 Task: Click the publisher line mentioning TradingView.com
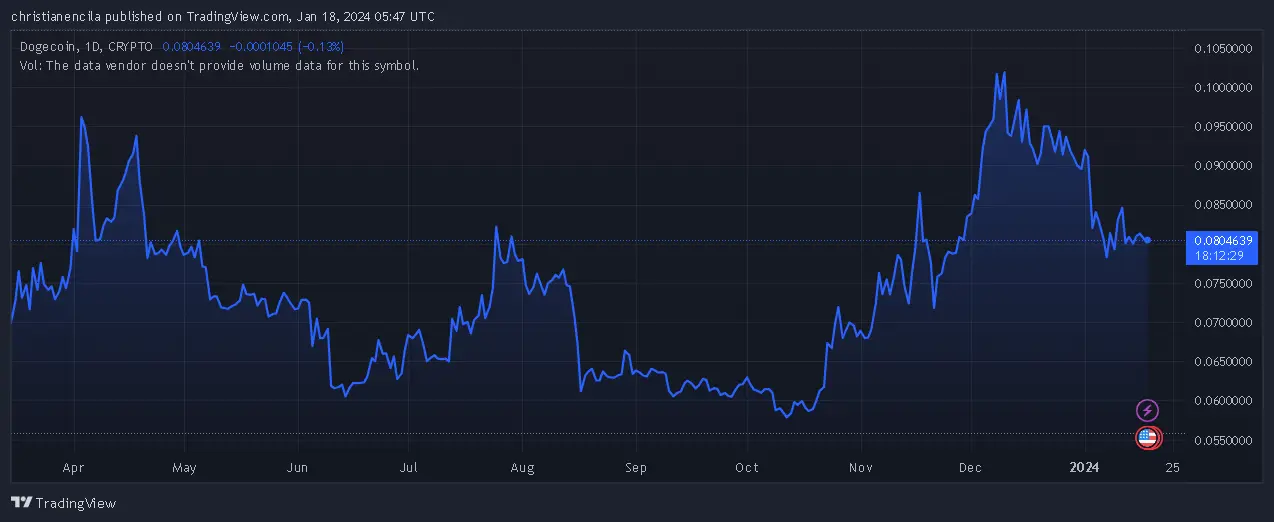tap(224, 16)
